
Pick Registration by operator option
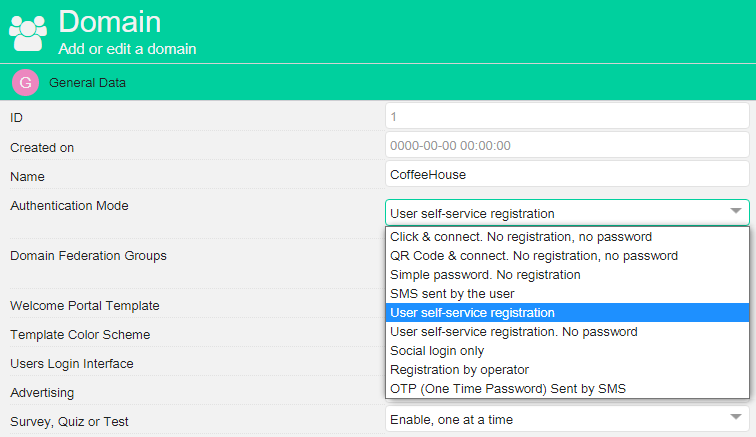(459, 369)
